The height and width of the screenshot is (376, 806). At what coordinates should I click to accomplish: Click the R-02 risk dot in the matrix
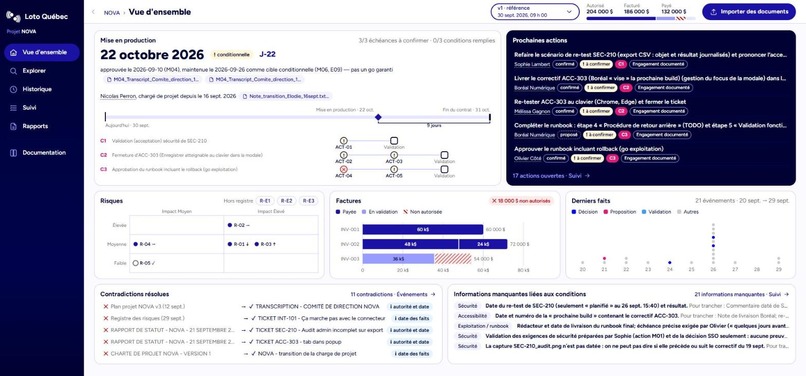(229, 225)
